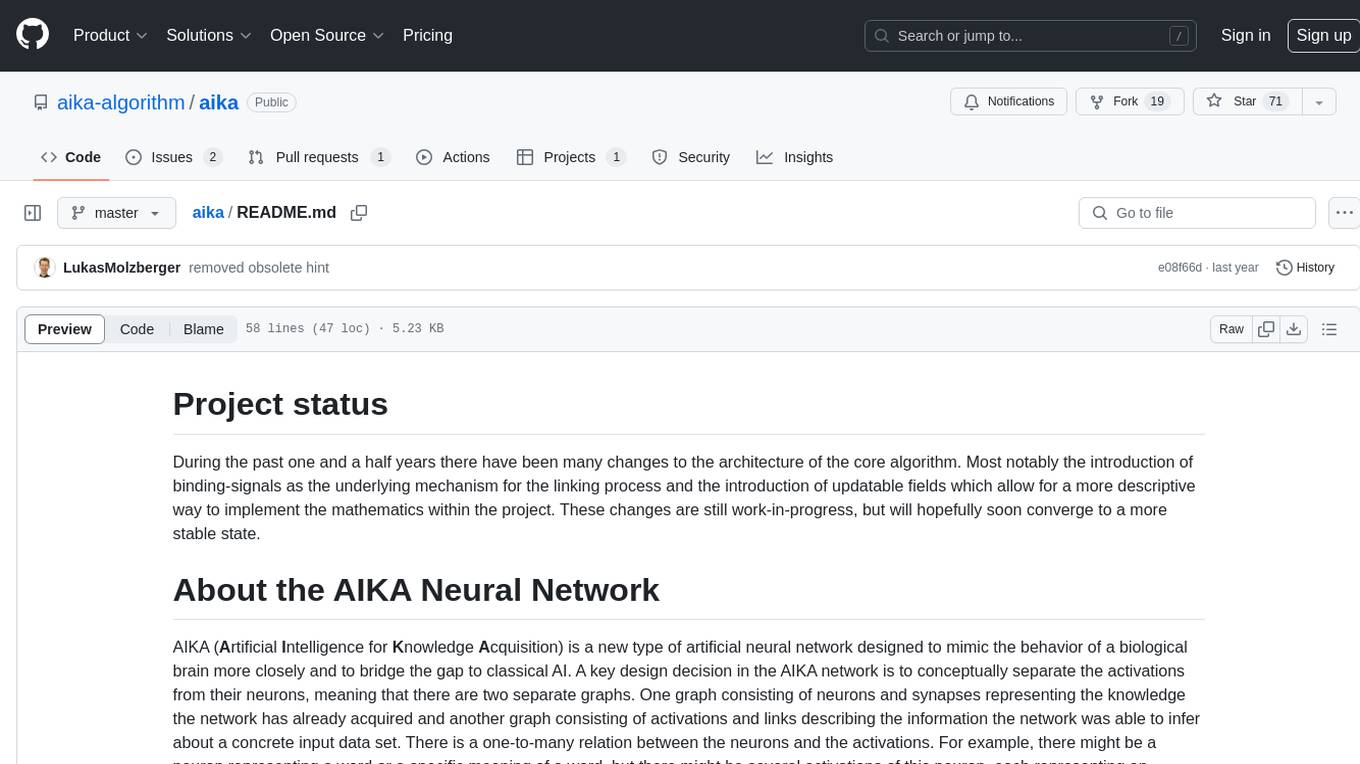
Task: Download the raw file
Action: [1293, 329]
